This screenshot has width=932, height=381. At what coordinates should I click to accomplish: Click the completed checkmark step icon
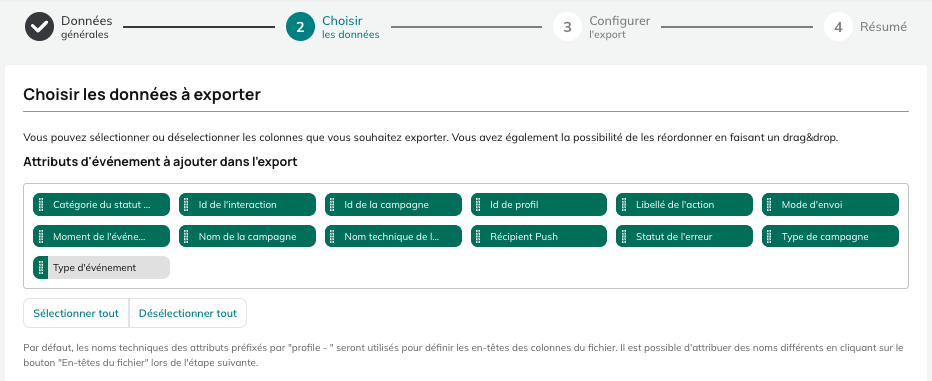[x=39, y=27]
